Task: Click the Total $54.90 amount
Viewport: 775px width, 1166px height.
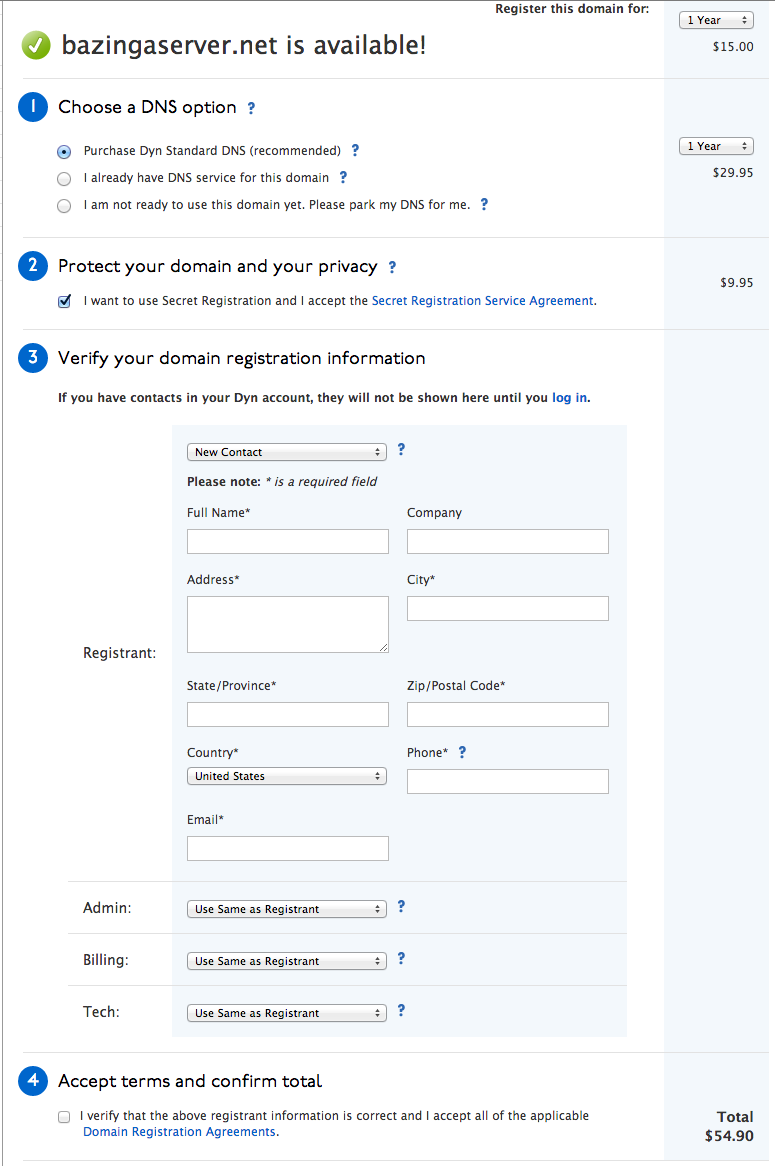Action: pyautogui.click(x=729, y=1136)
